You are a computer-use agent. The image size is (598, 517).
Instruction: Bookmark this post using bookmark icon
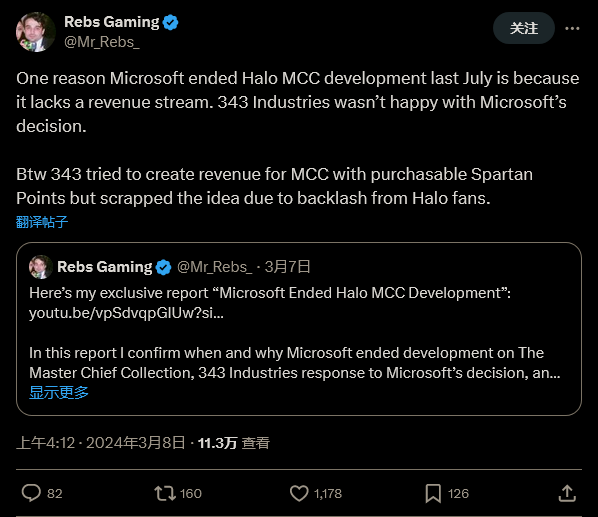433,493
